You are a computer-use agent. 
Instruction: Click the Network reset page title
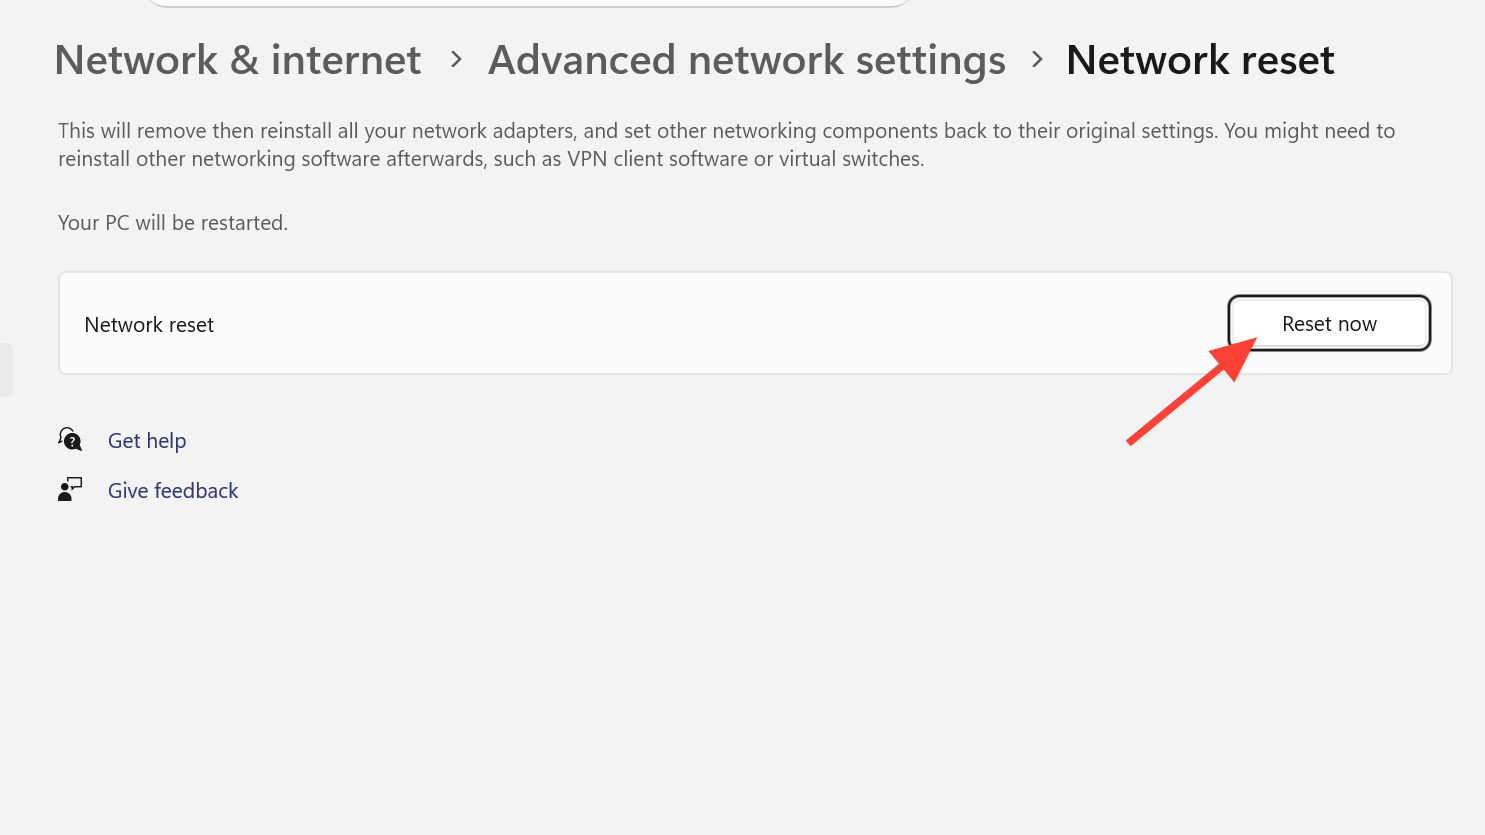[x=1200, y=60]
